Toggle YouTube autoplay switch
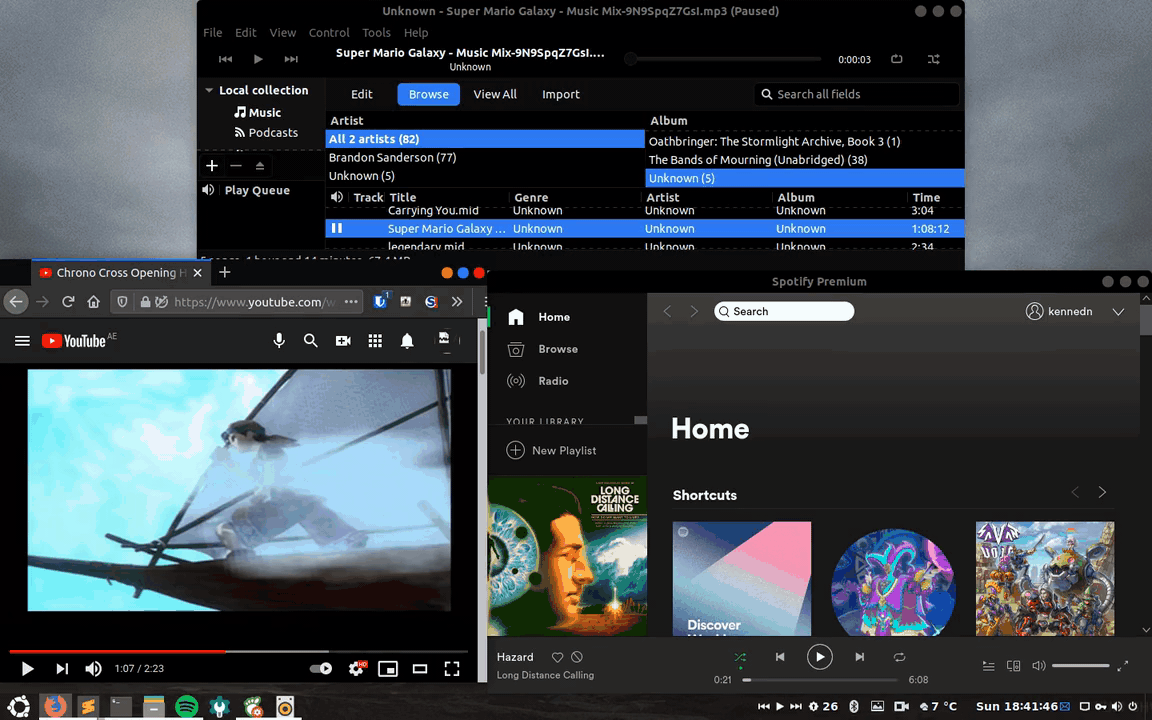 (x=321, y=669)
